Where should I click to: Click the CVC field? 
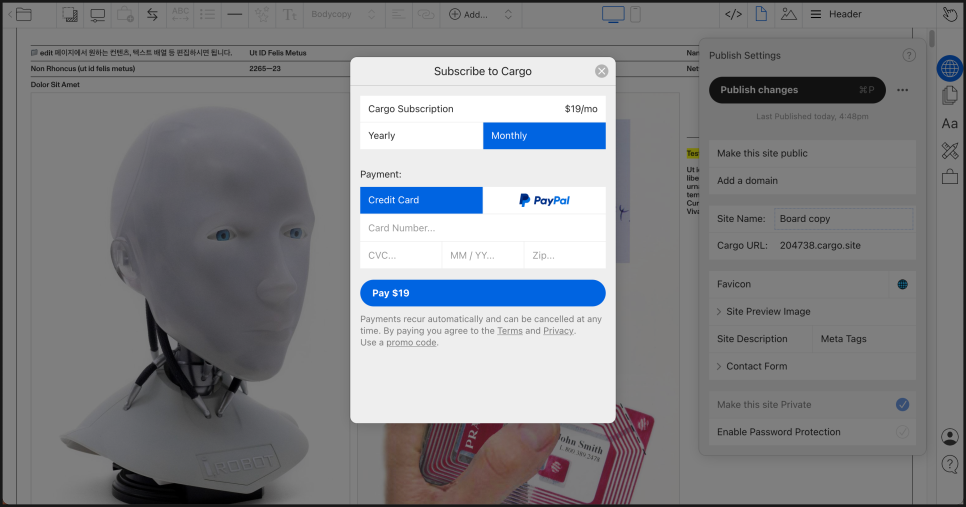(400, 255)
